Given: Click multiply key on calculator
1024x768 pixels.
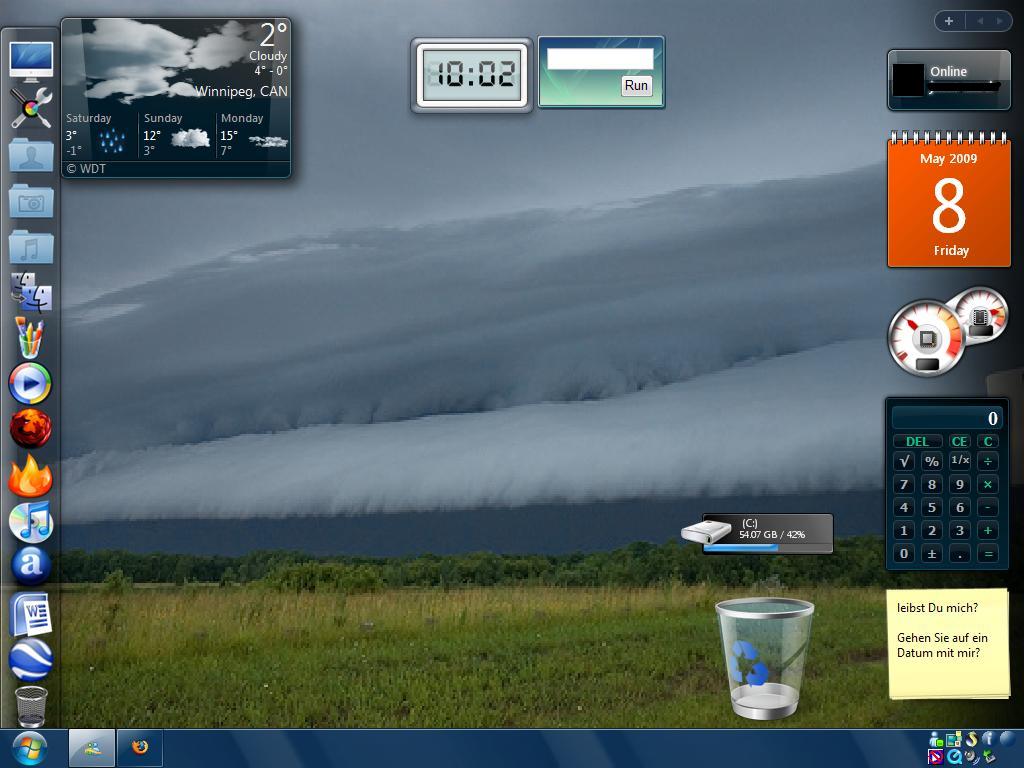Looking at the screenshot, I should [988, 485].
